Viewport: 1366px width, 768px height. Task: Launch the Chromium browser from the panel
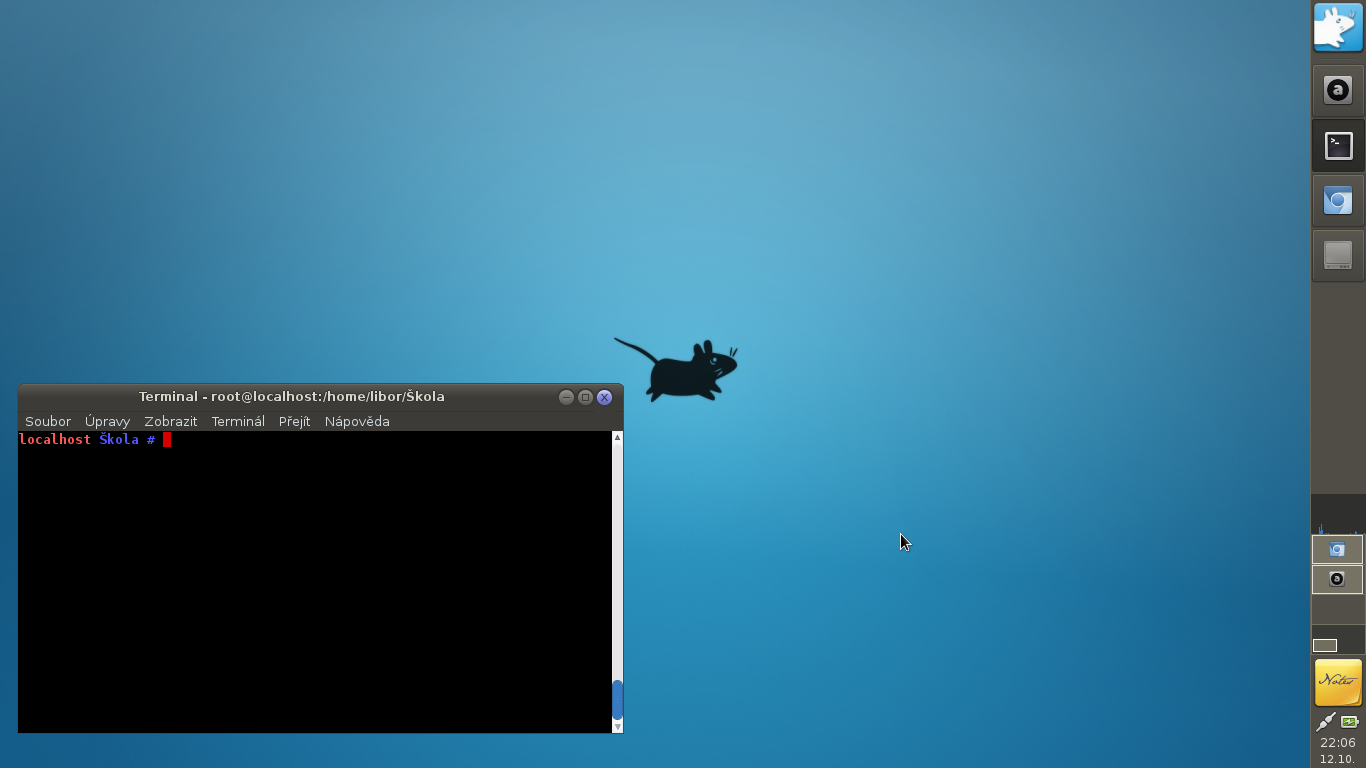1338,201
